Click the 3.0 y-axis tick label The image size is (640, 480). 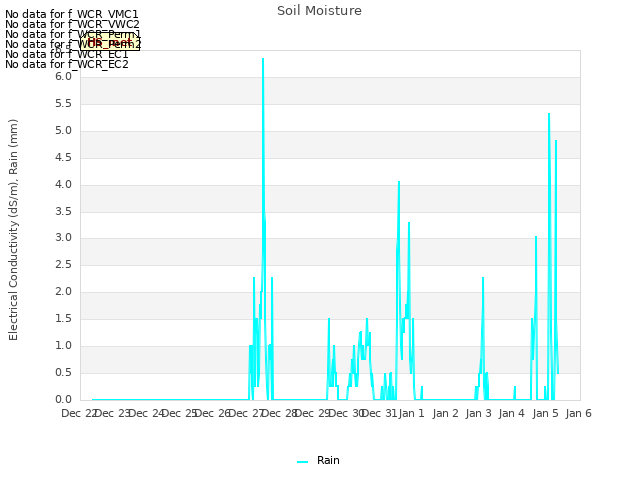pos(63,238)
